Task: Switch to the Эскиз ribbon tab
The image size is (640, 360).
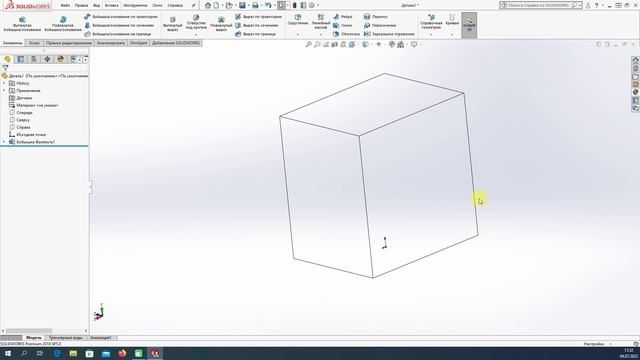Action: tap(34, 43)
